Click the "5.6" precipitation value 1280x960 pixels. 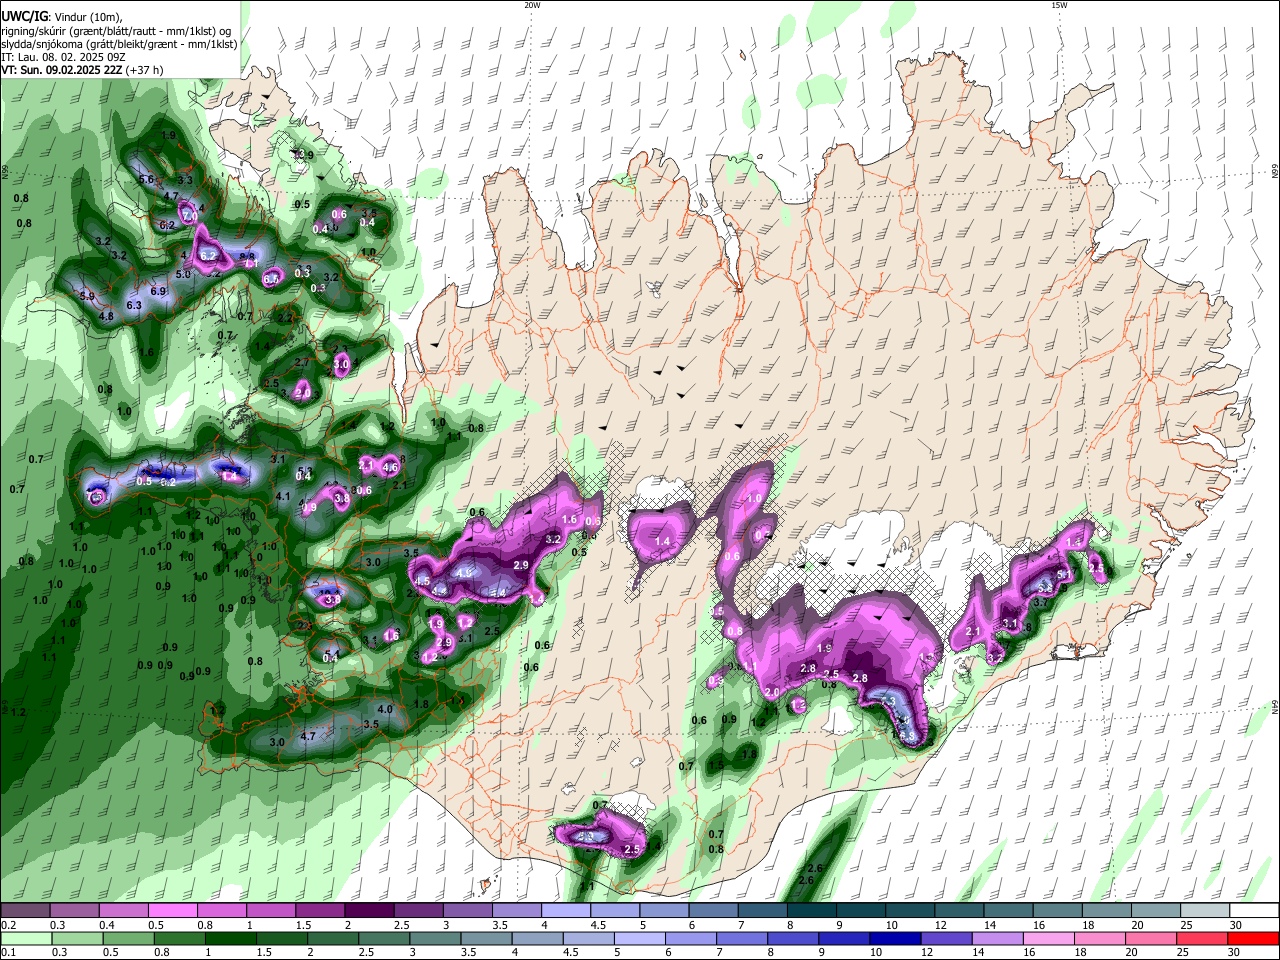click(x=146, y=179)
